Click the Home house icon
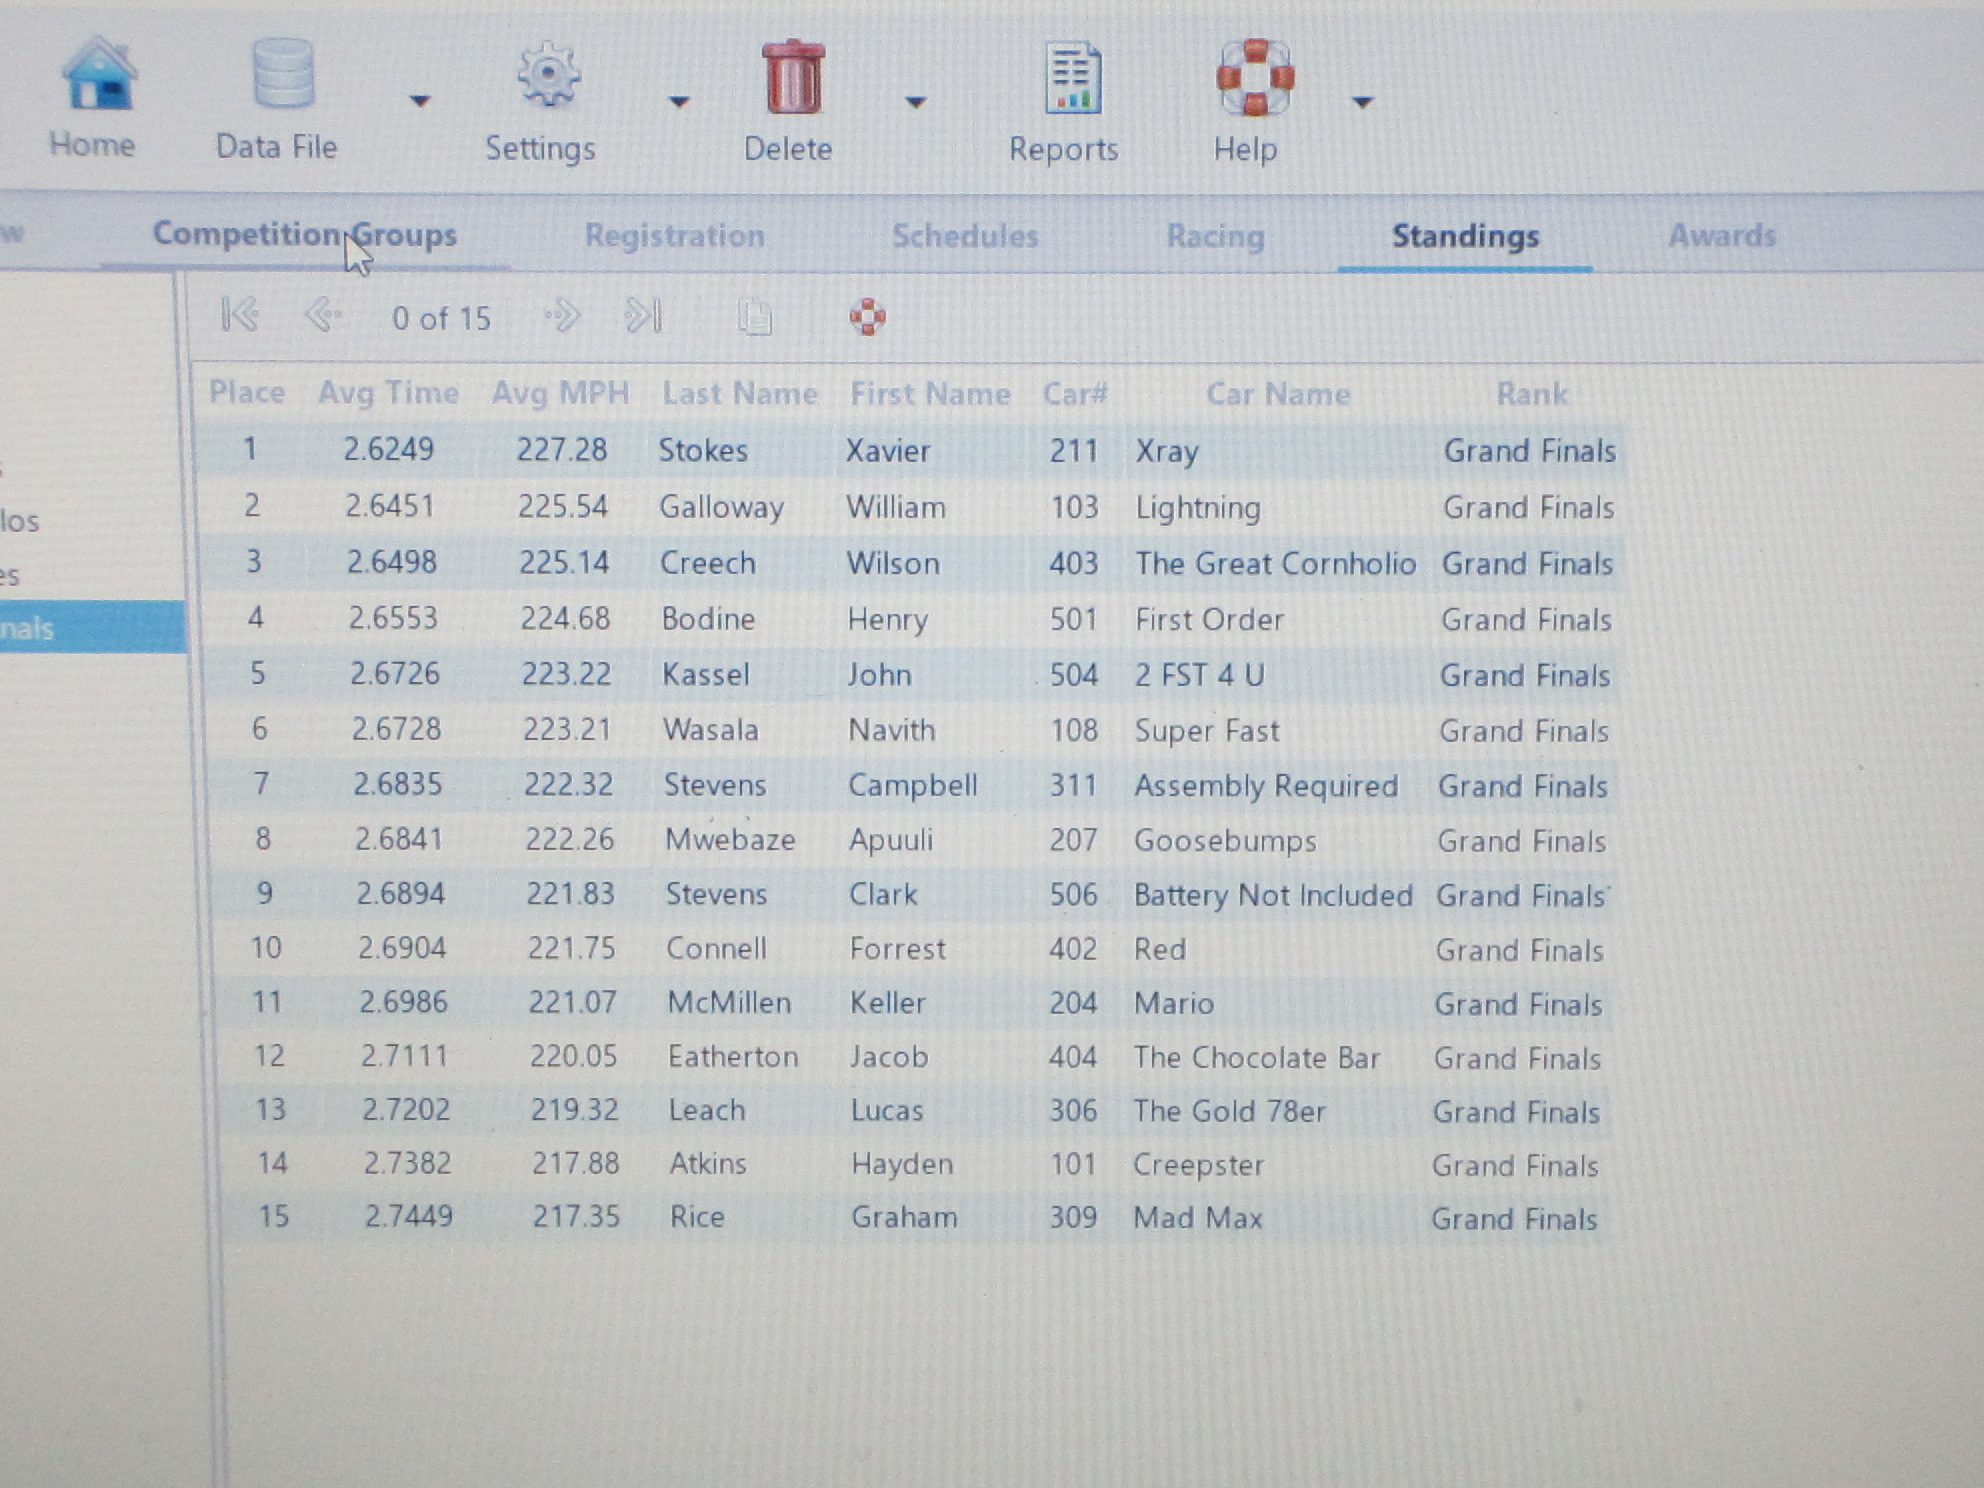 tap(97, 75)
